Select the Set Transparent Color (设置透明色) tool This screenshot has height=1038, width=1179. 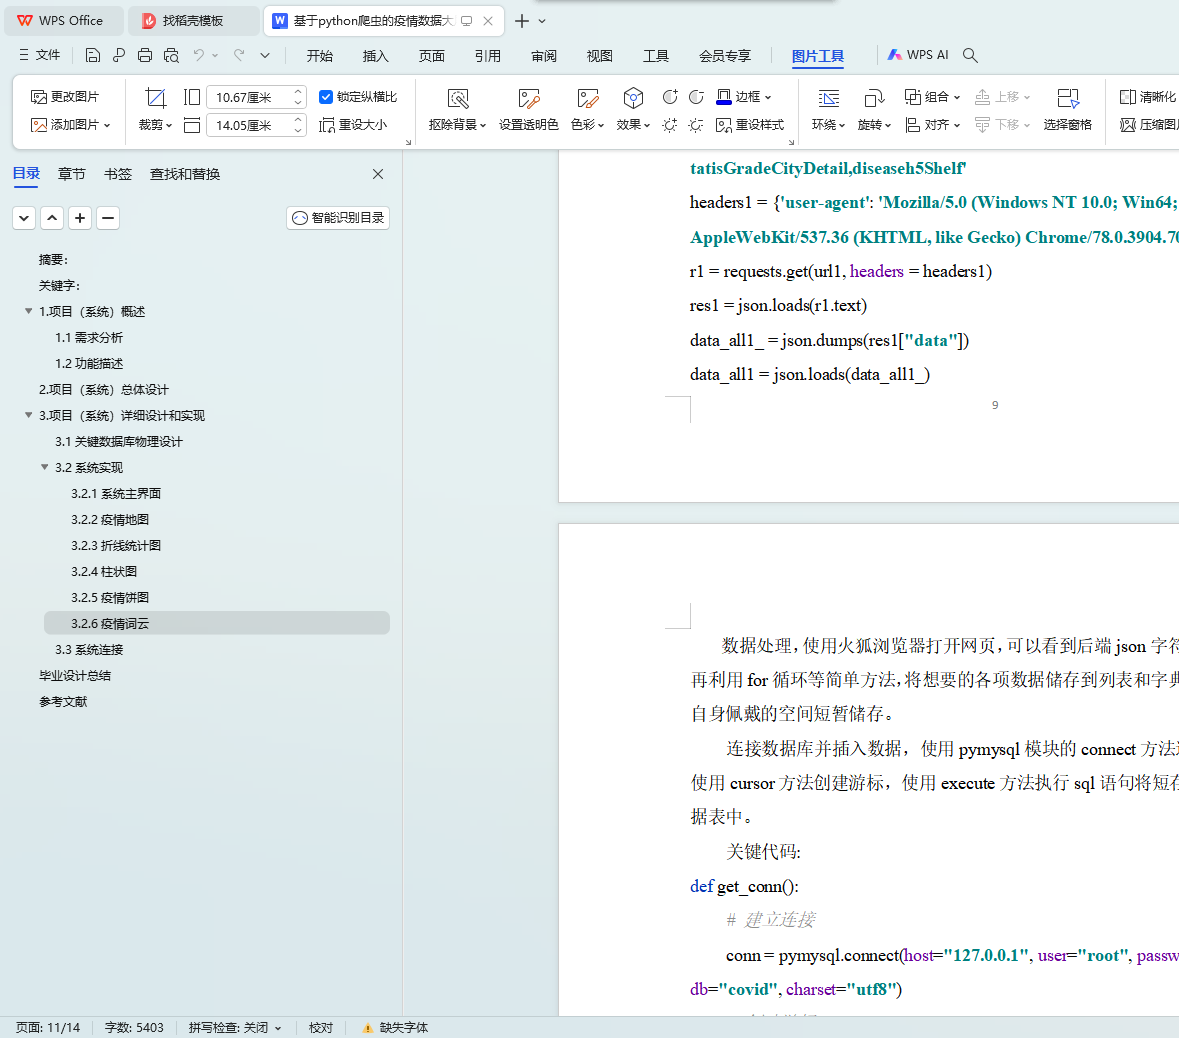[x=528, y=98]
